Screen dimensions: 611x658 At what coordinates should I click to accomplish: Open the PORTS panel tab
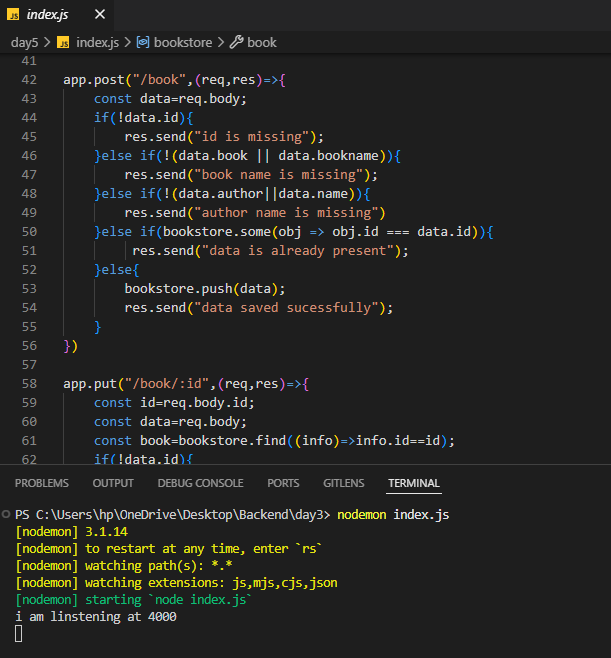[283, 483]
